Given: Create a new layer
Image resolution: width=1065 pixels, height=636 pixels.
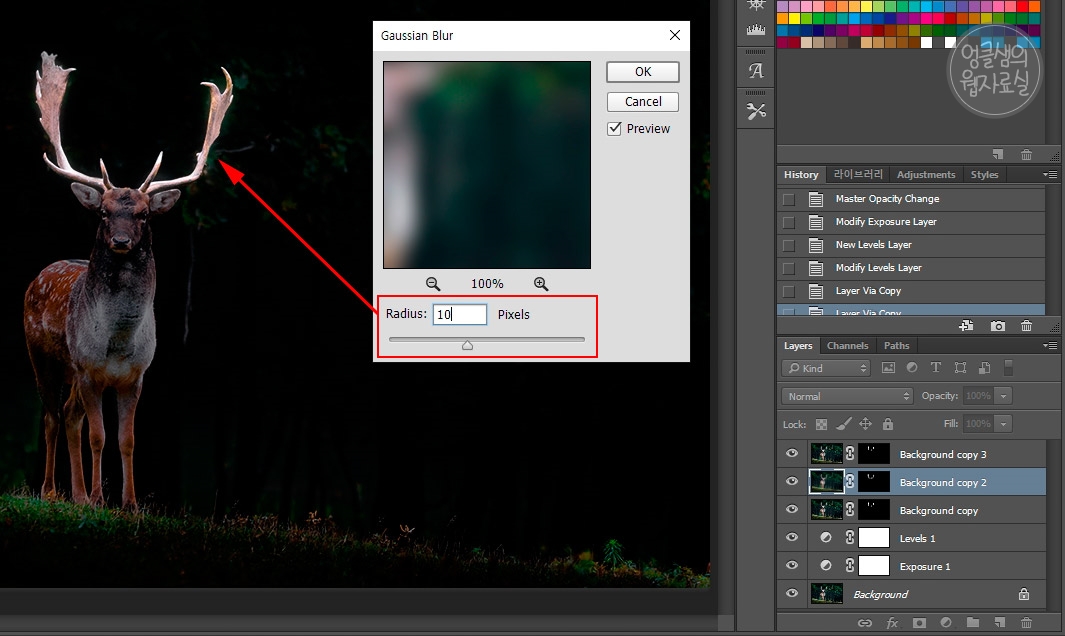Looking at the screenshot, I should click(x=999, y=622).
